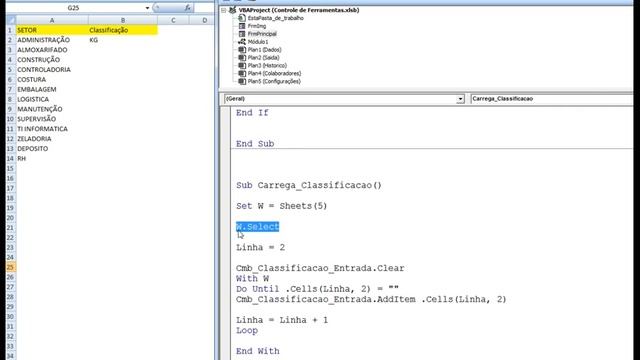Select Plan4 (Colaboradores) sheet object
This screenshot has height=360, width=640.
pyautogui.click(x=274, y=73)
